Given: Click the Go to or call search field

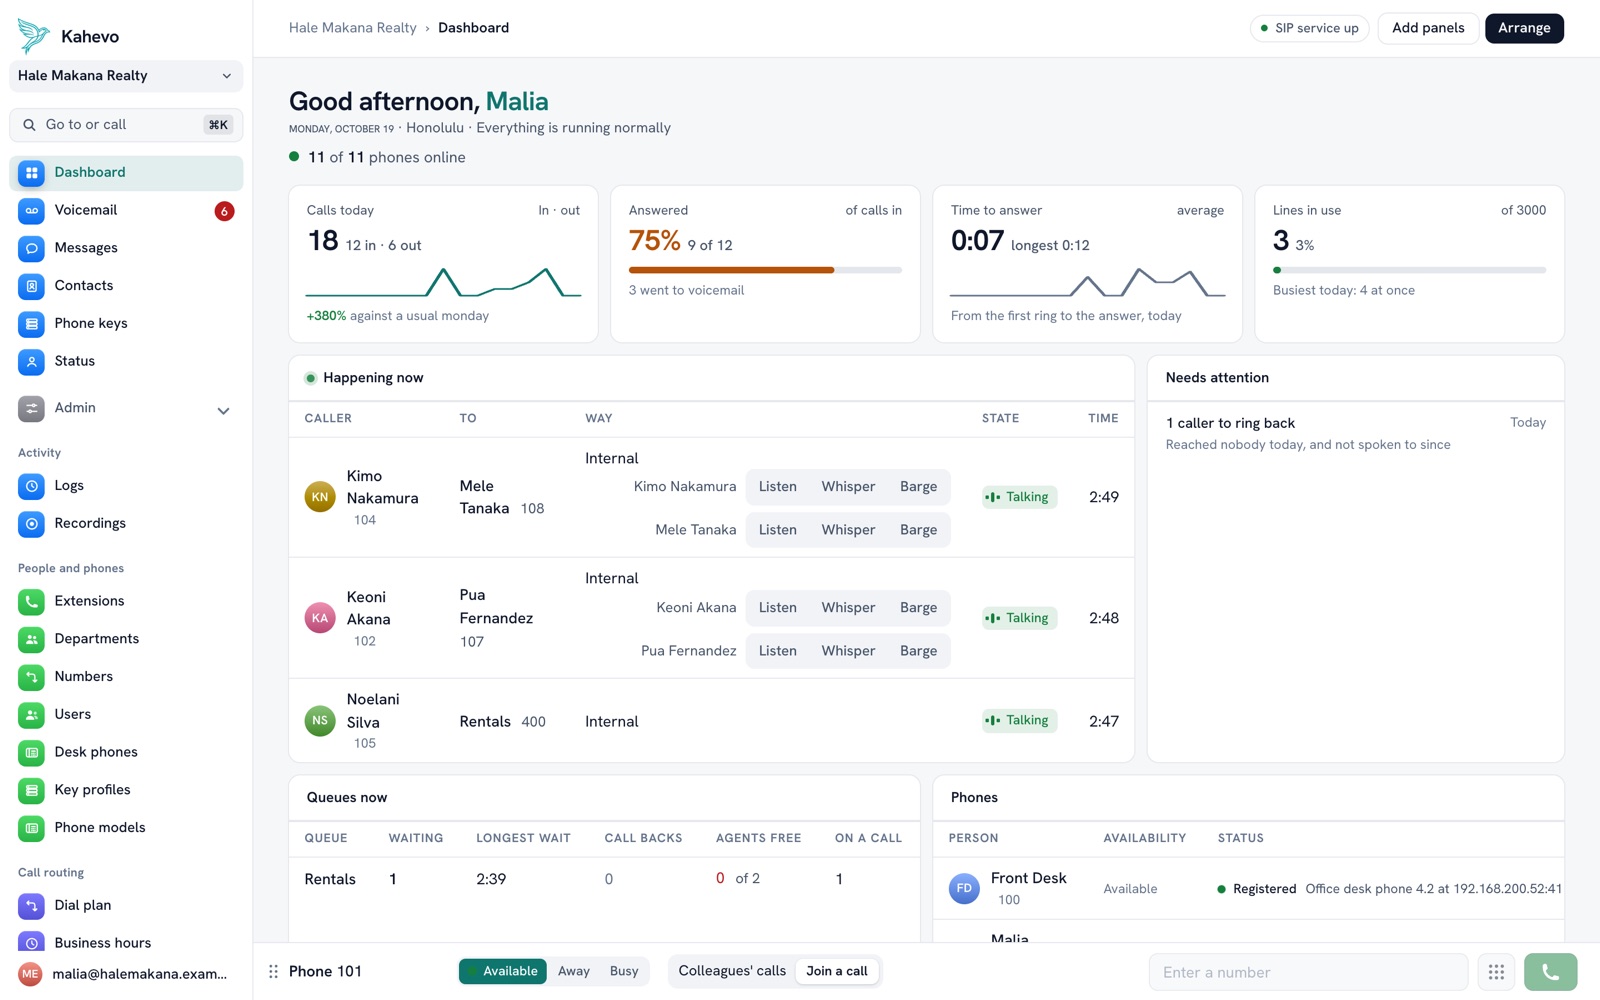Looking at the screenshot, I should tap(126, 125).
